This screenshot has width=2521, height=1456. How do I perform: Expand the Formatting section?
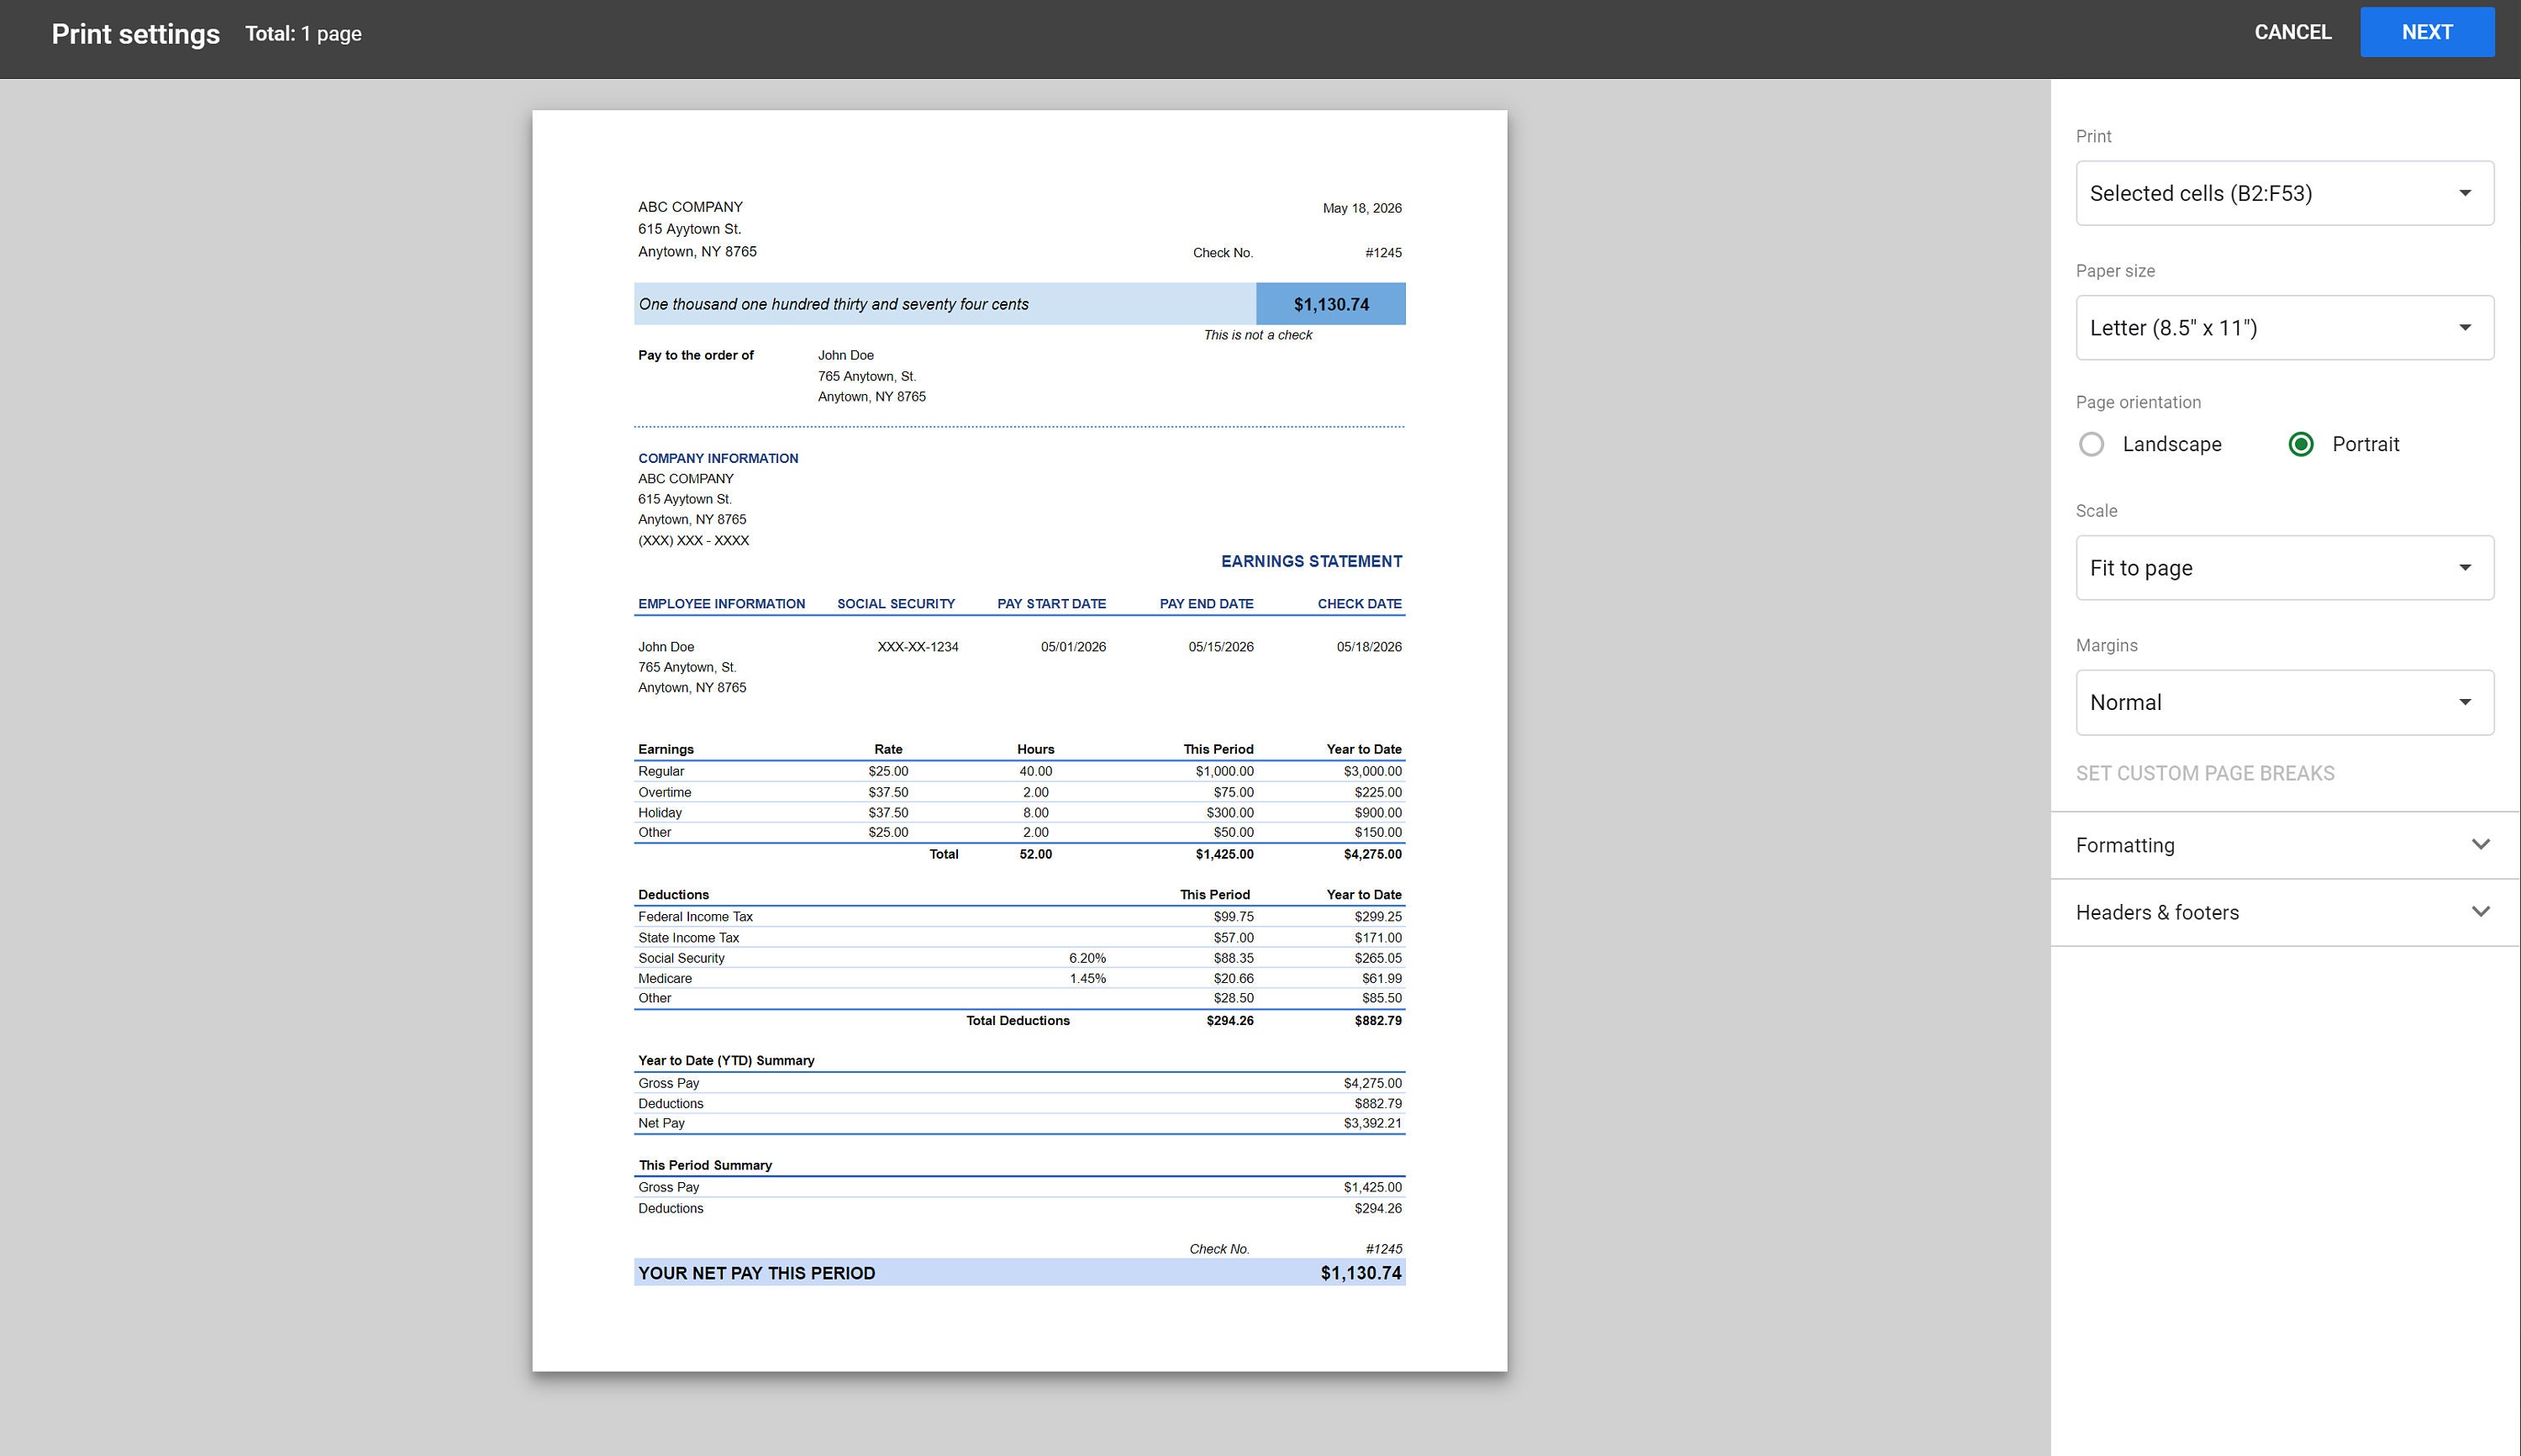click(2284, 845)
